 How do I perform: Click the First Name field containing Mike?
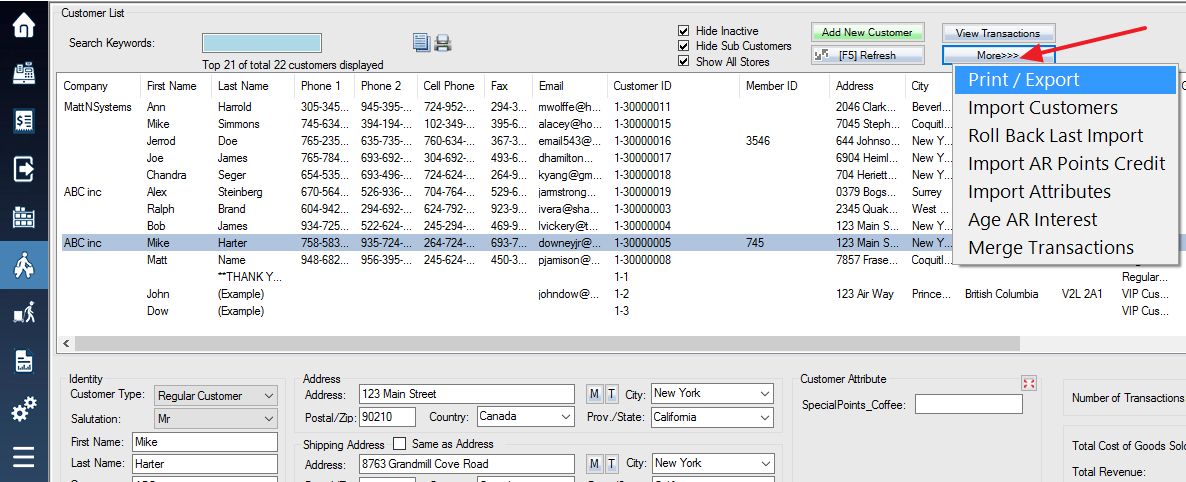204,442
